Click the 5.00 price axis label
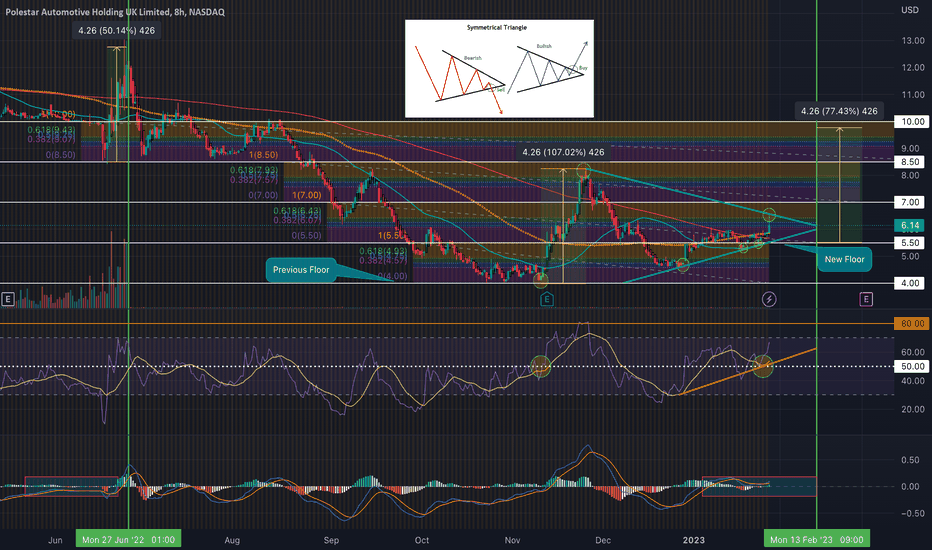The width and height of the screenshot is (932, 550). coord(911,256)
